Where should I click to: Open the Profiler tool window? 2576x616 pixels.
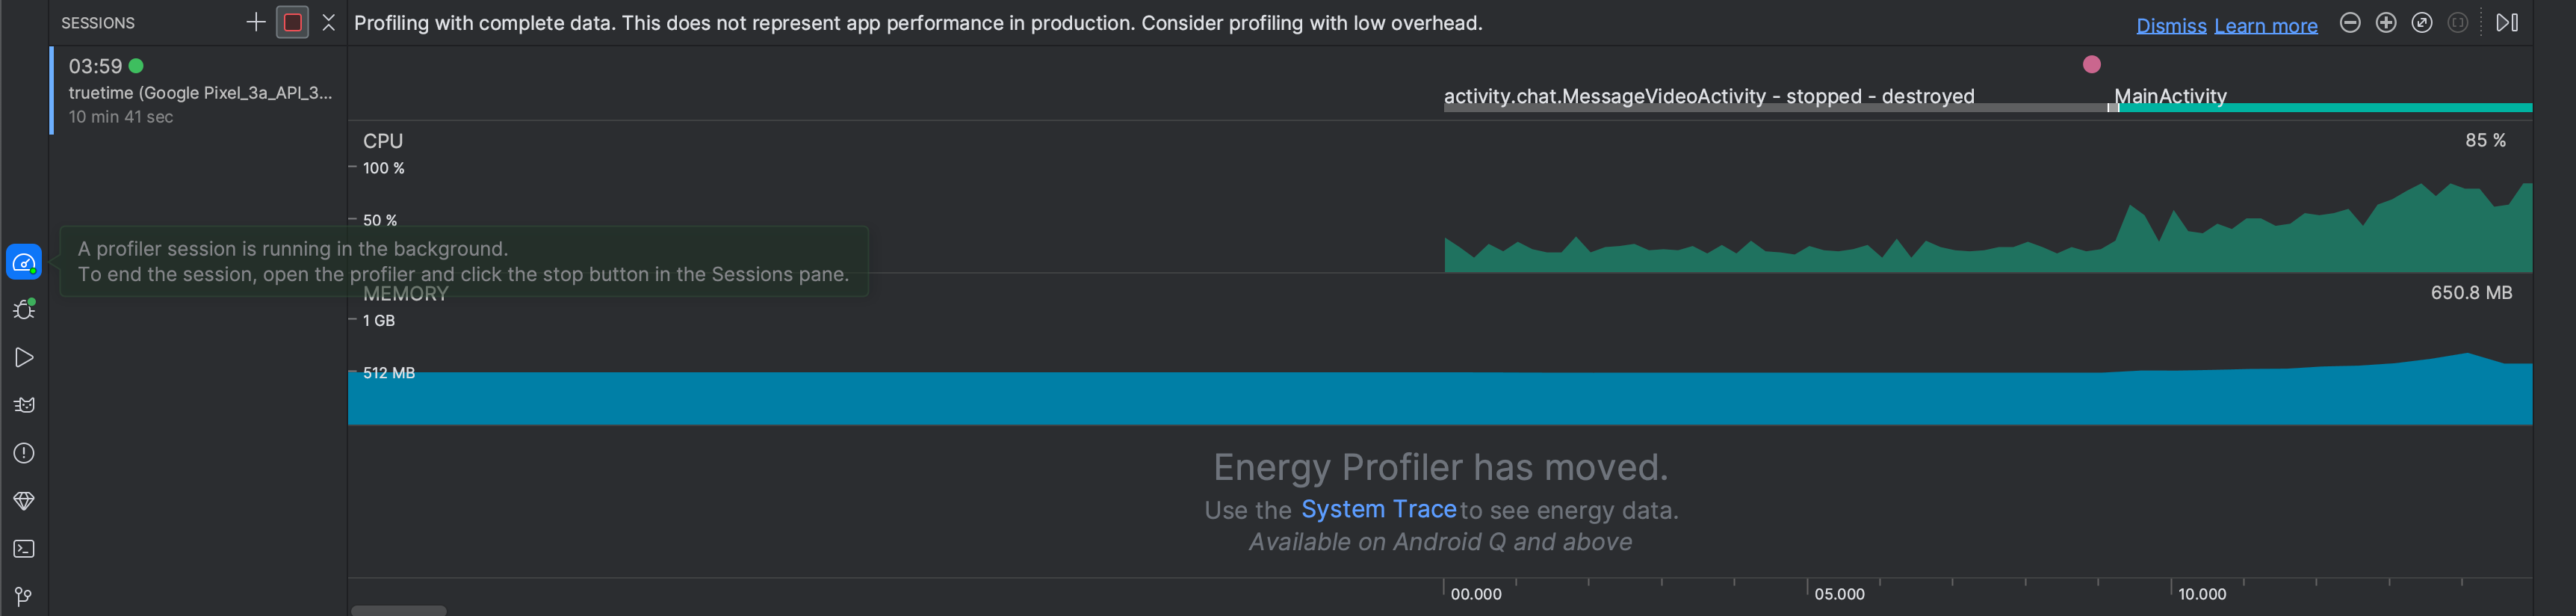24,263
